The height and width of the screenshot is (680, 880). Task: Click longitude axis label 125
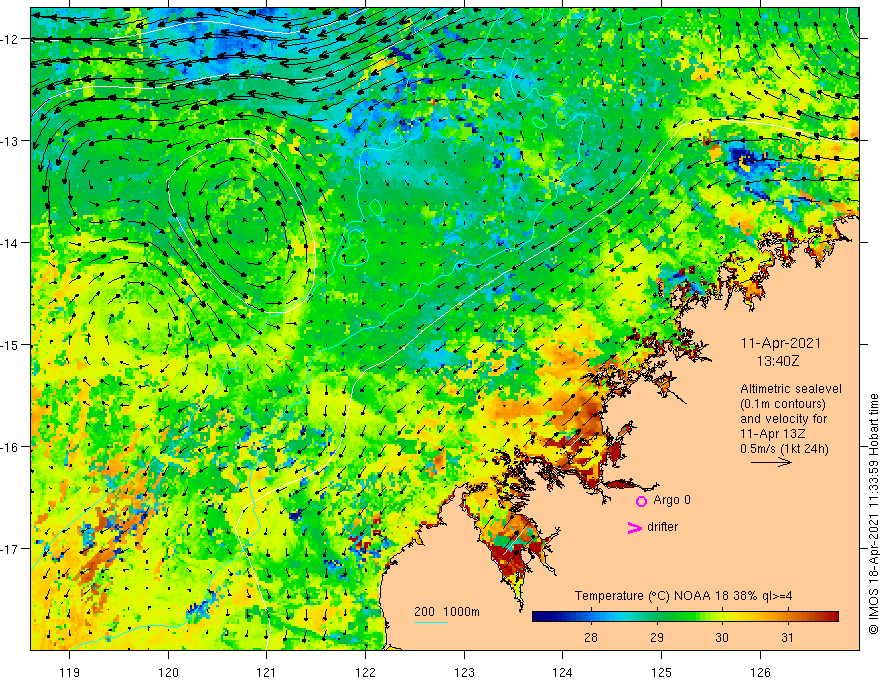pos(661,672)
